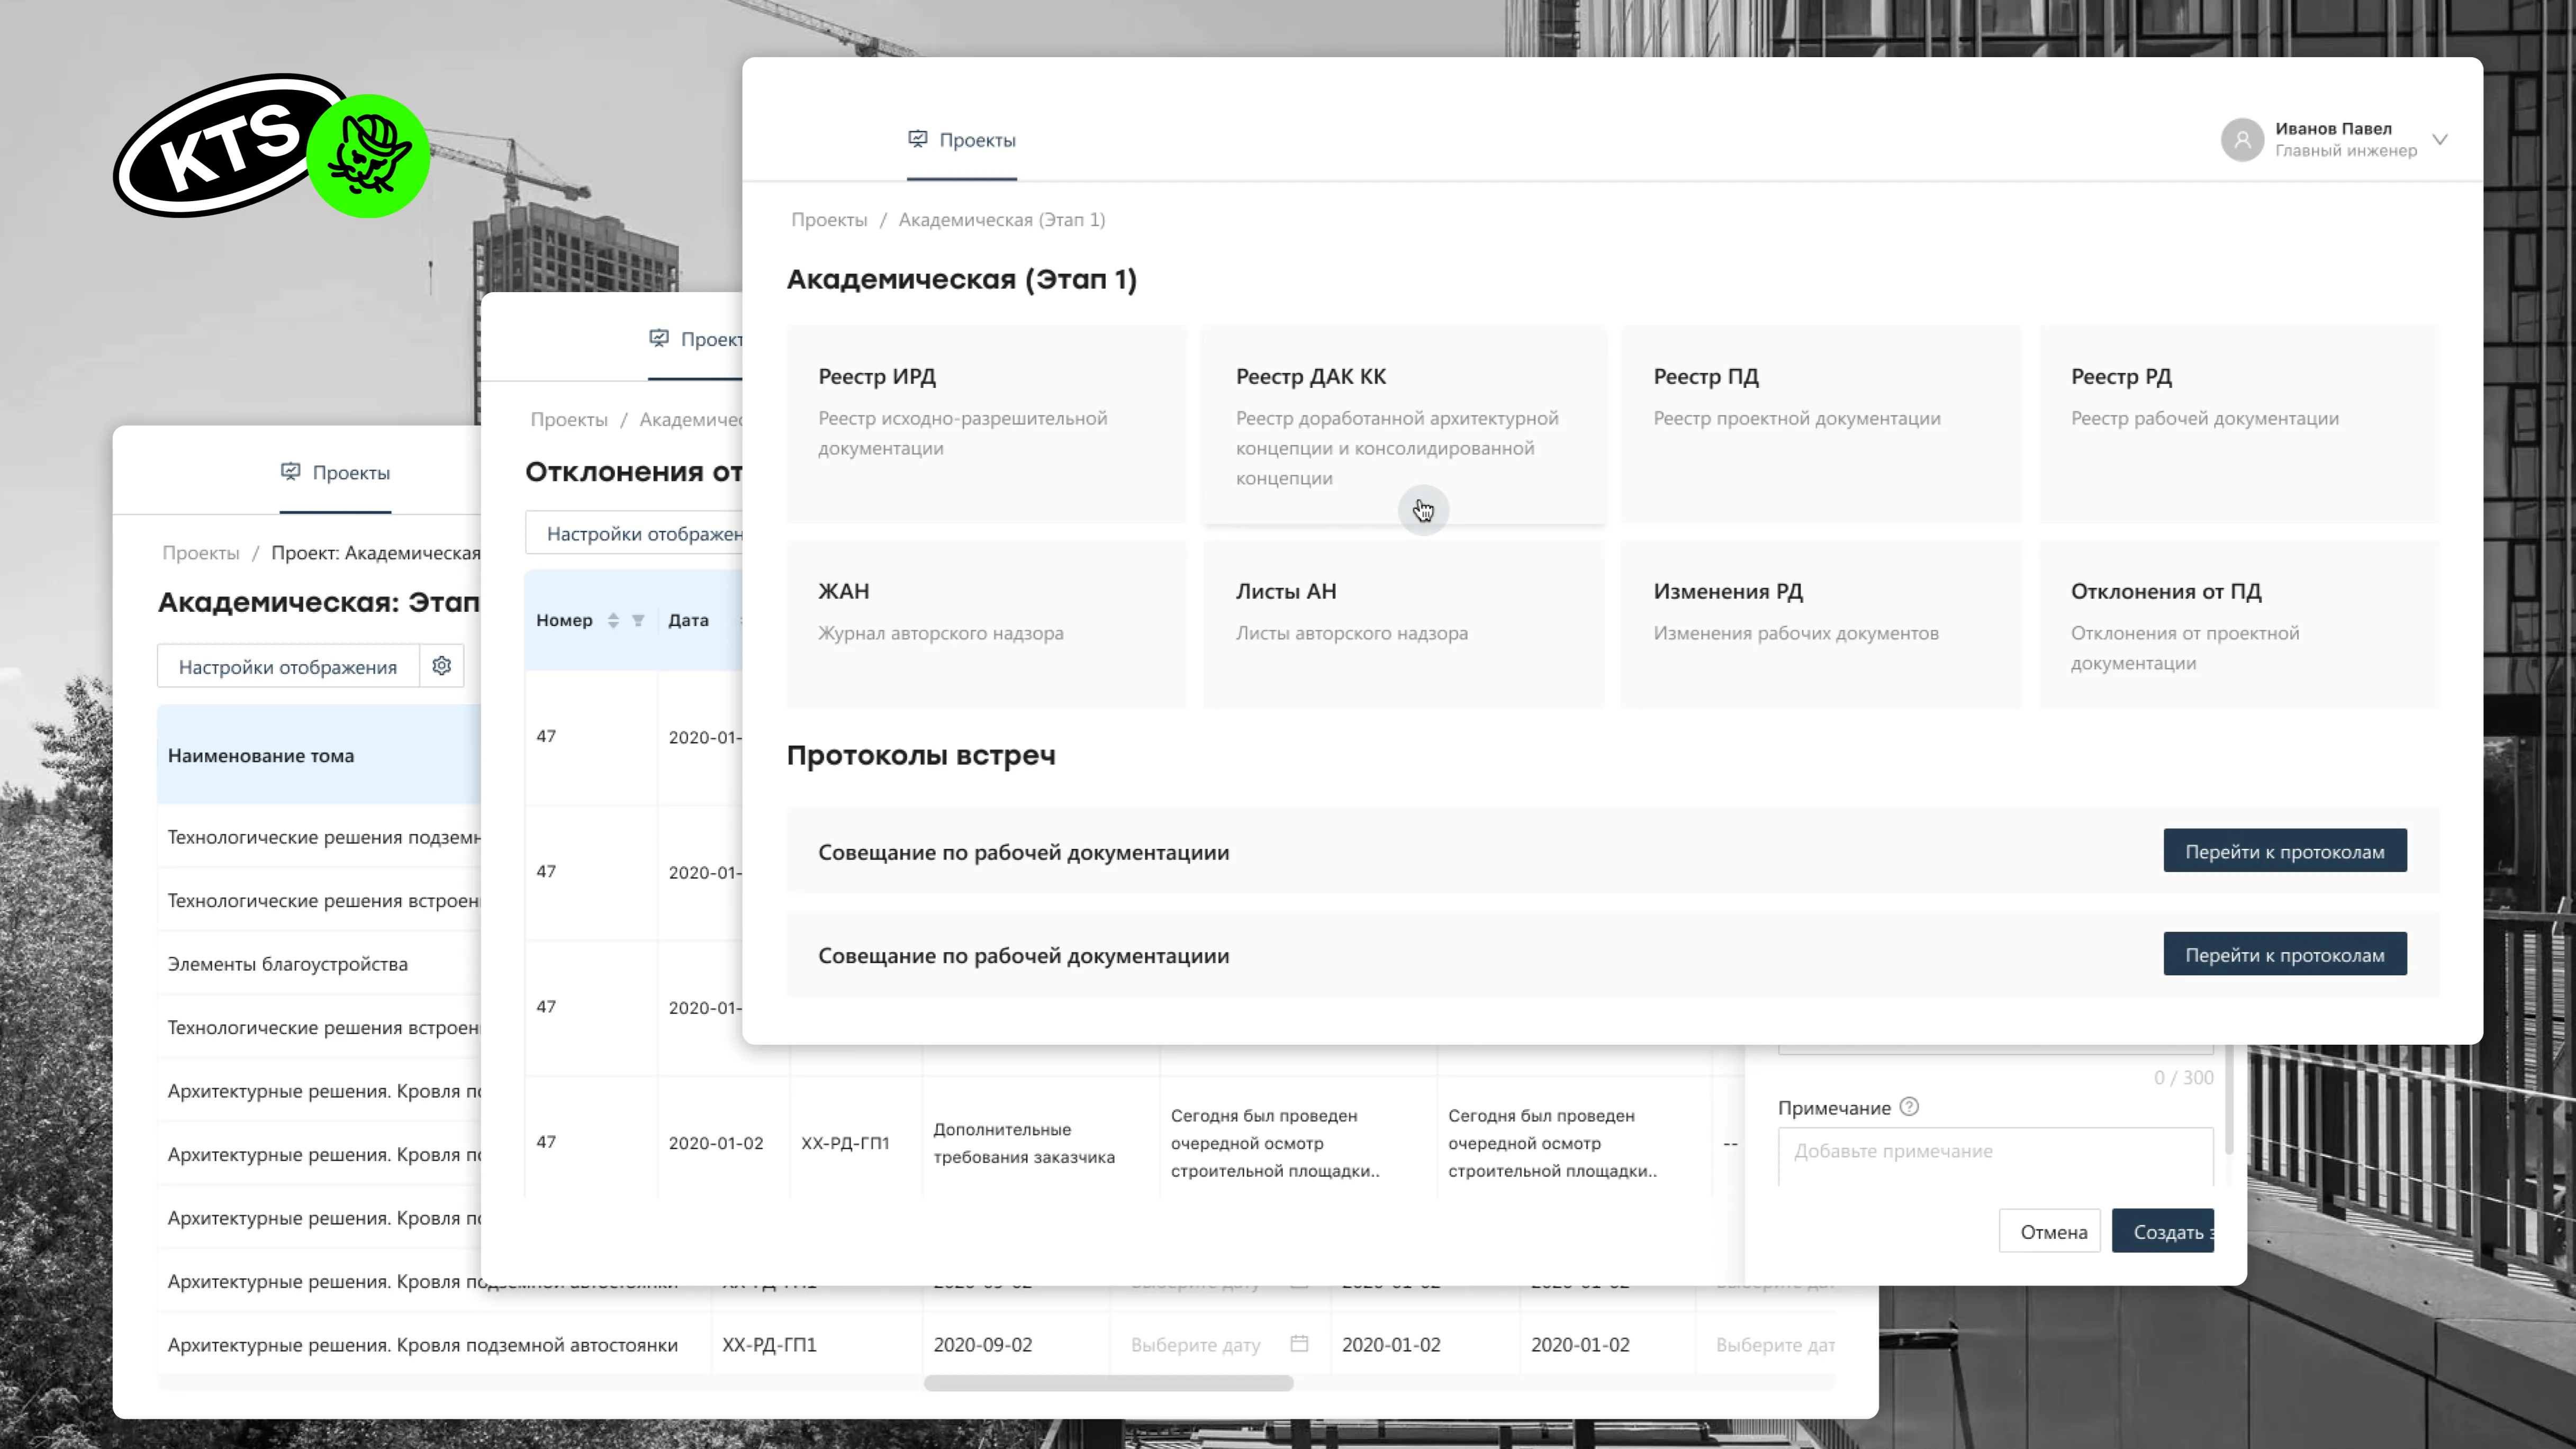Open the Реестр ИРД card
The image size is (2576, 1449).
coord(986,423)
